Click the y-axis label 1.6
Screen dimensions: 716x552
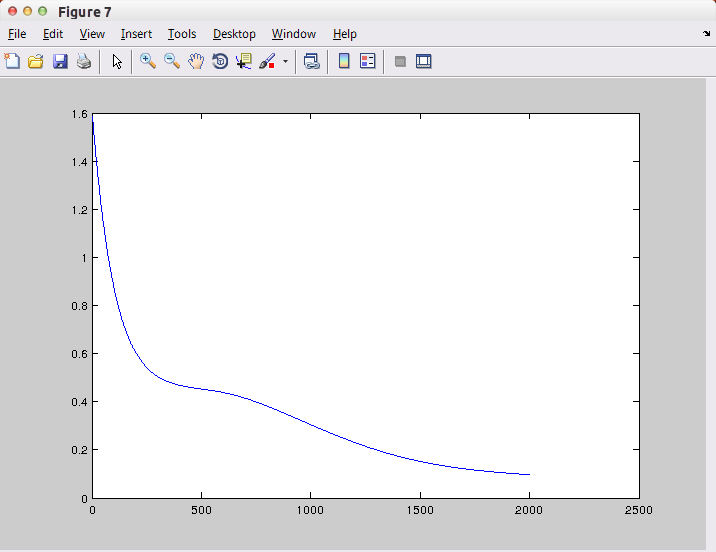[79, 114]
